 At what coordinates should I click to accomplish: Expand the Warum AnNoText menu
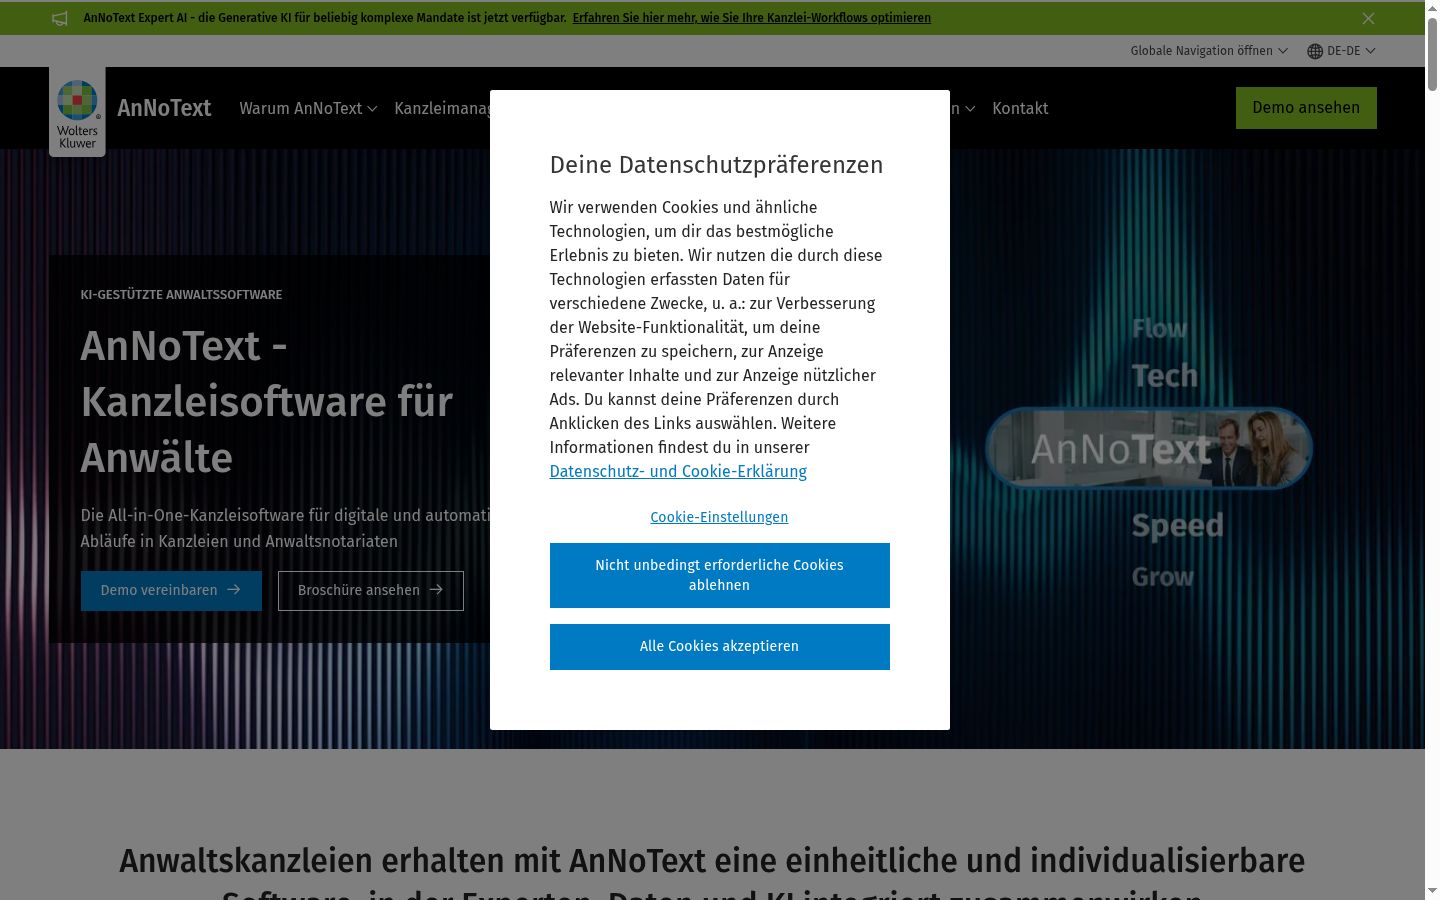point(308,108)
